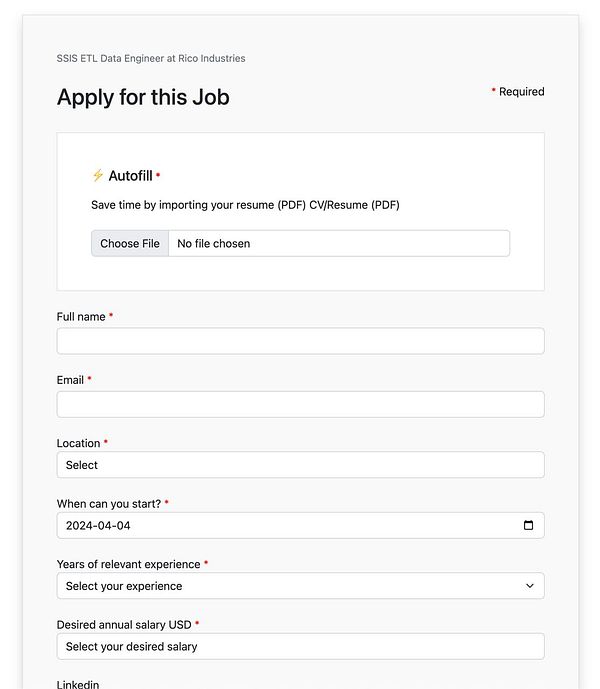Click the Choose File button
The height and width of the screenshot is (689, 600).
coord(130,244)
